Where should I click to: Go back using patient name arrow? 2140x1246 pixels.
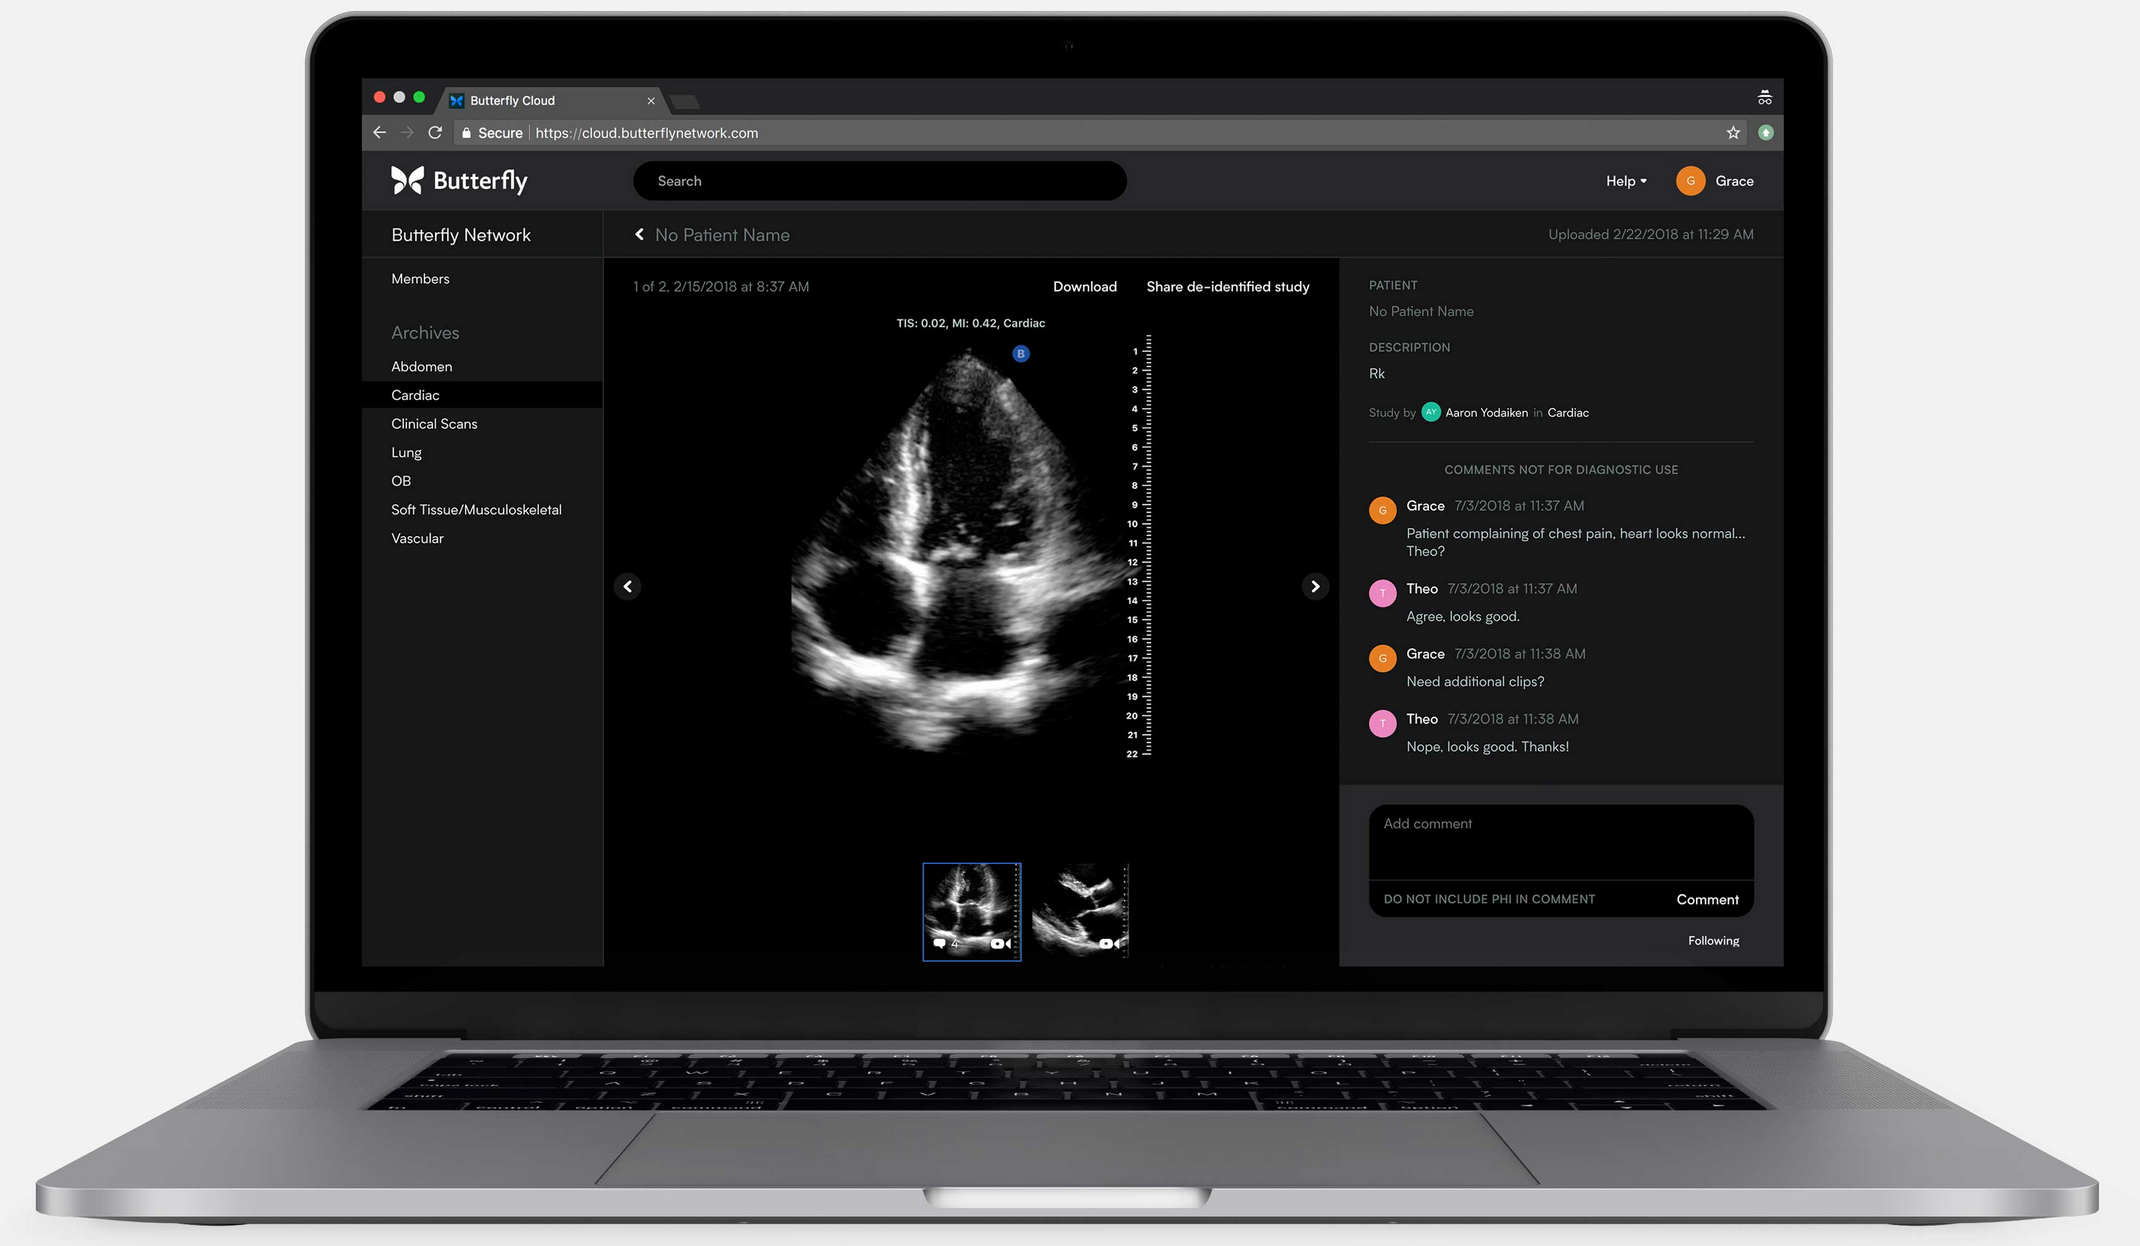pyautogui.click(x=640, y=235)
